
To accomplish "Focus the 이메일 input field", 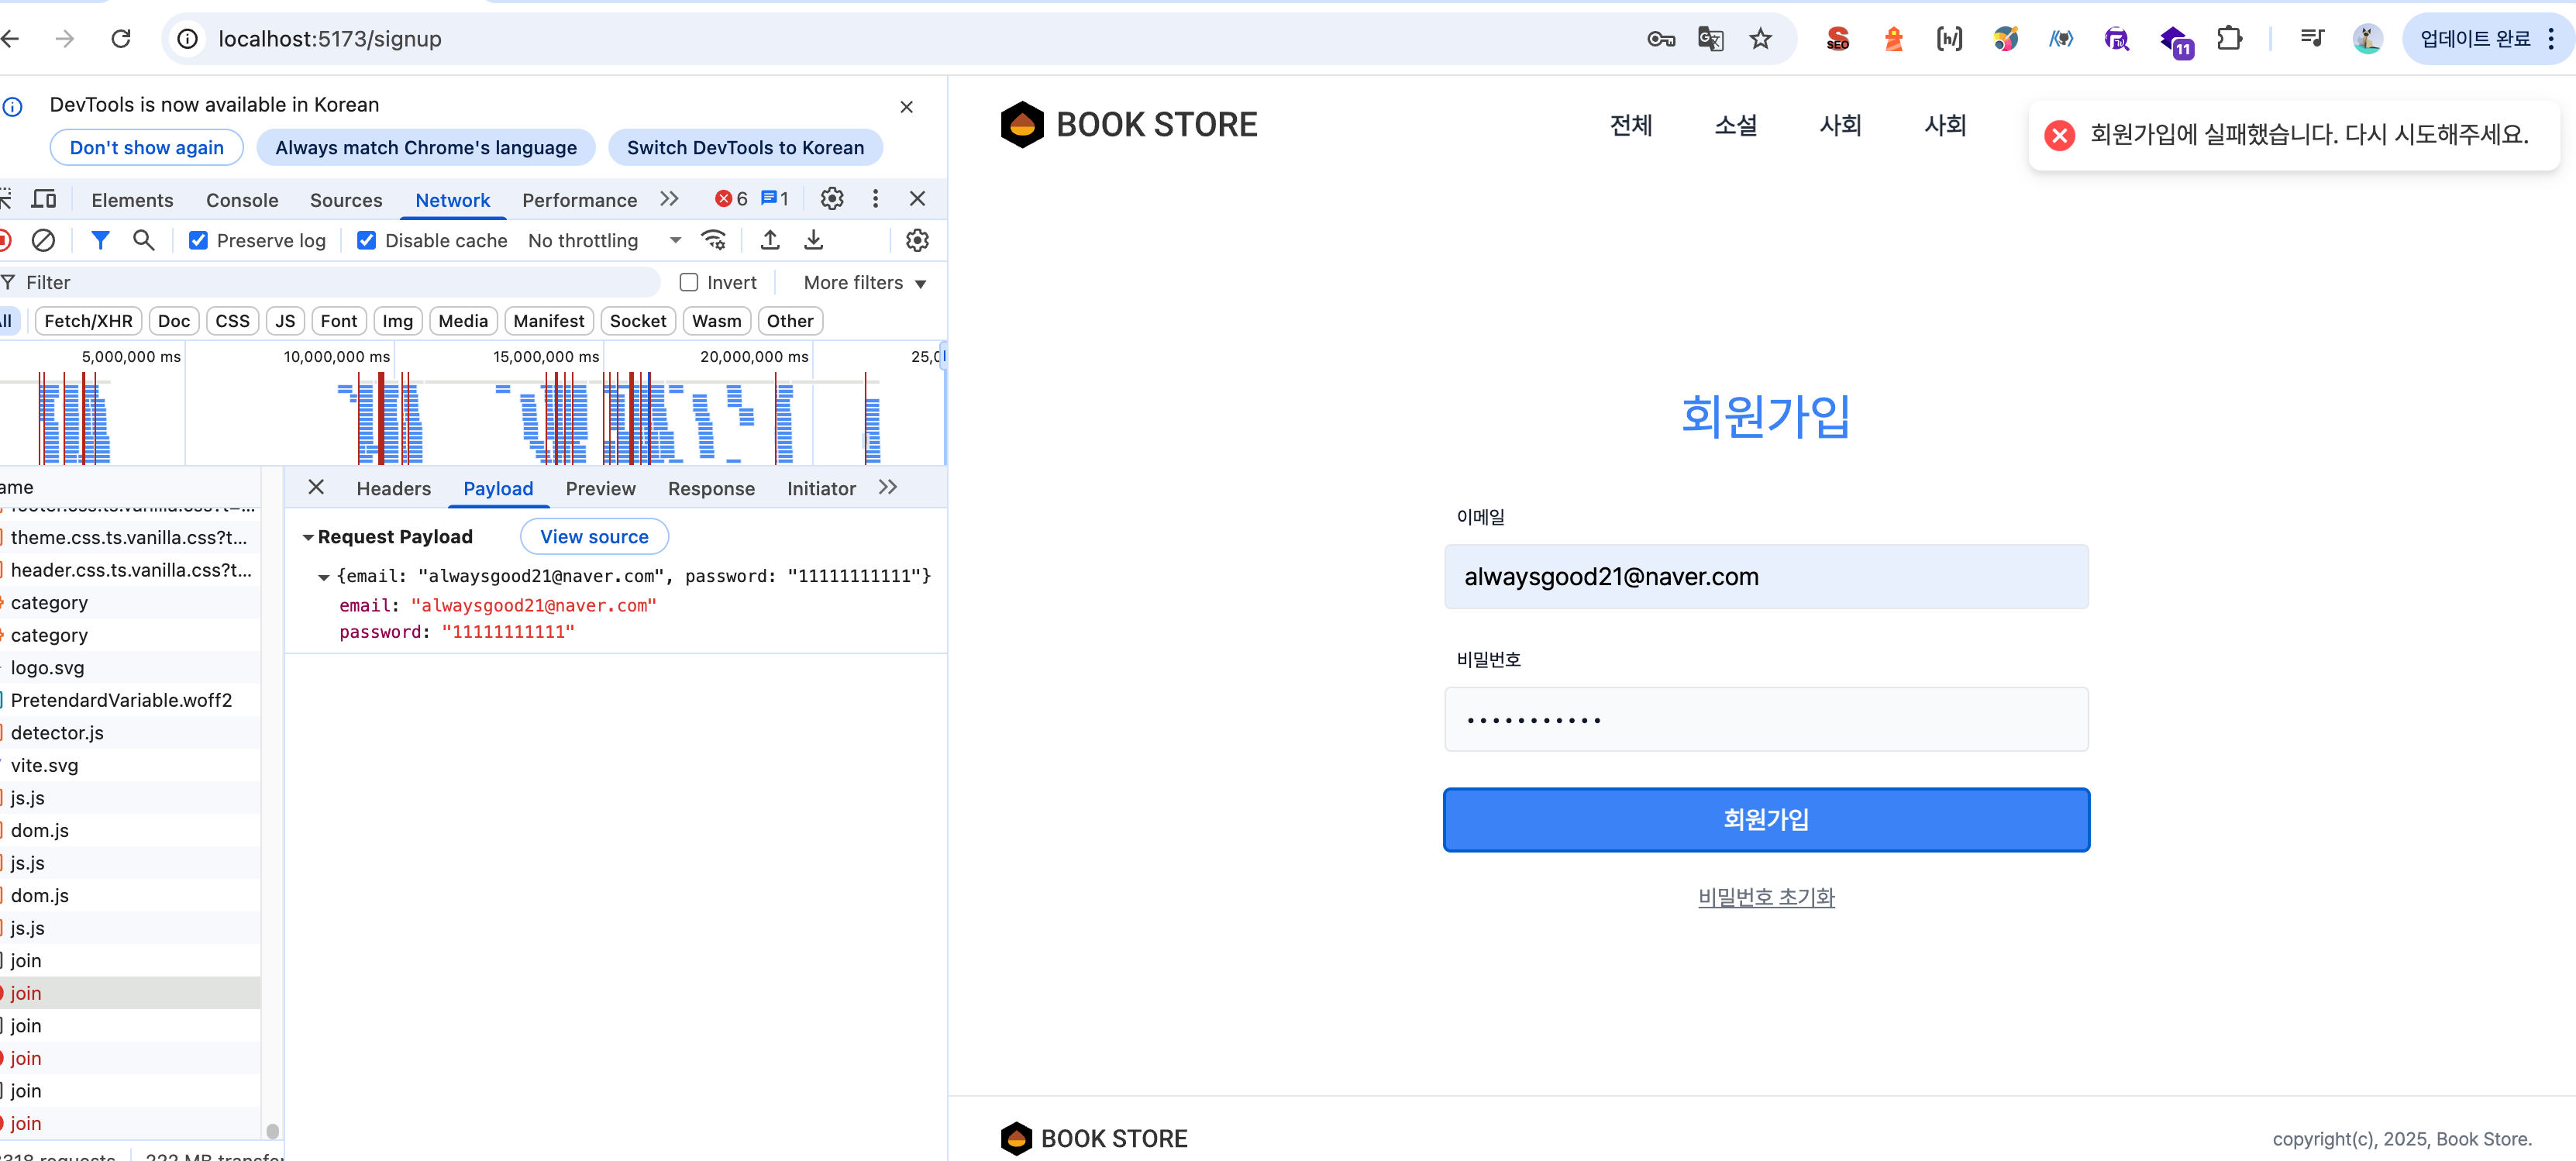I will coord(1766,577).
